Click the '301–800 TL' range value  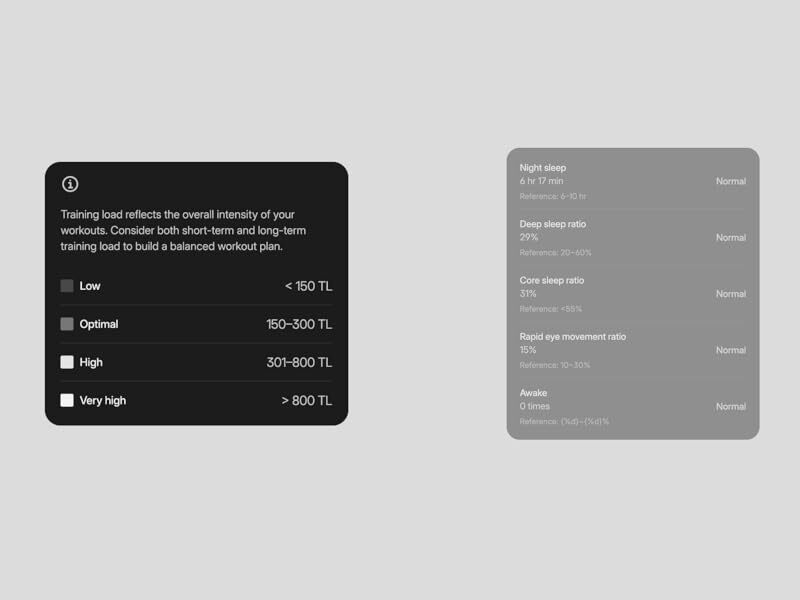click(x=299, y=362)
